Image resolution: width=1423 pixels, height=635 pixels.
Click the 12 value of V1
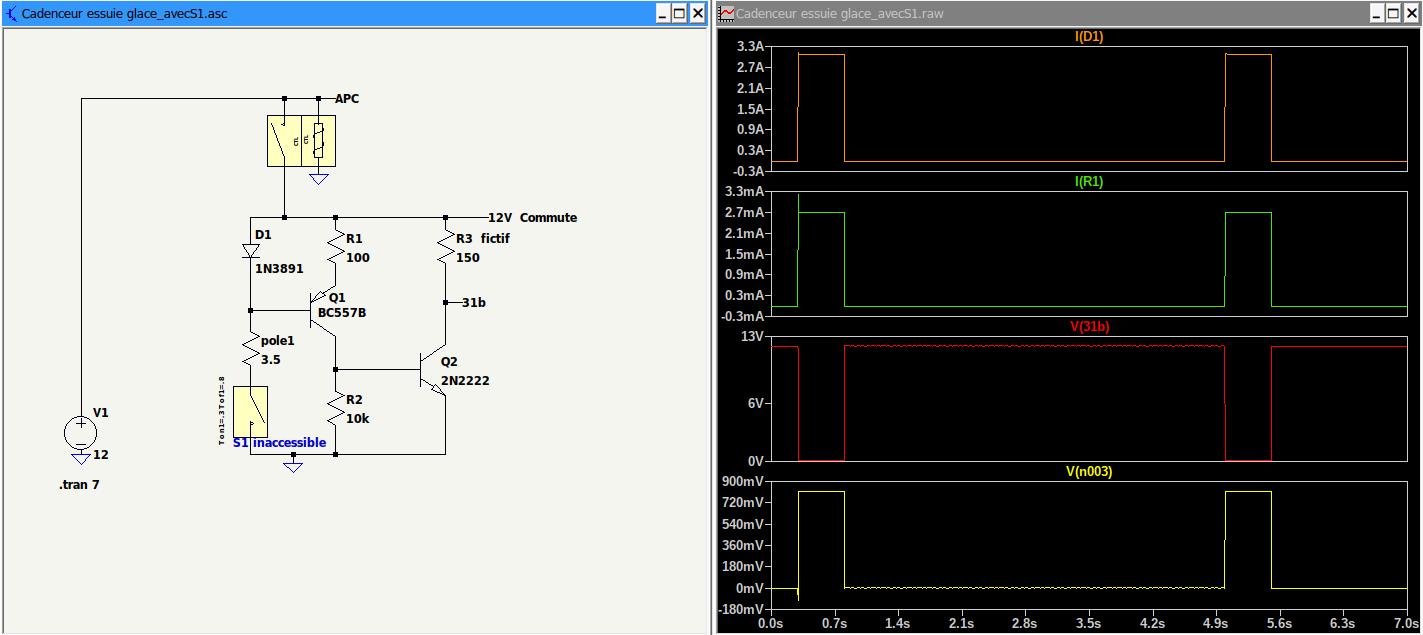click(100, 455)
